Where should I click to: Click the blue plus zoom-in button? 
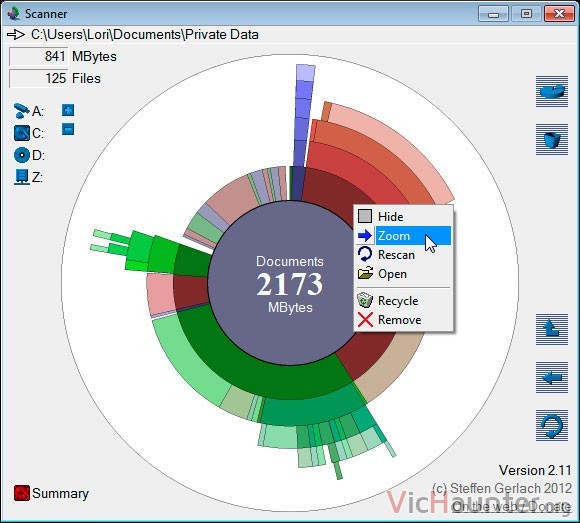click(x=68, y=110)
